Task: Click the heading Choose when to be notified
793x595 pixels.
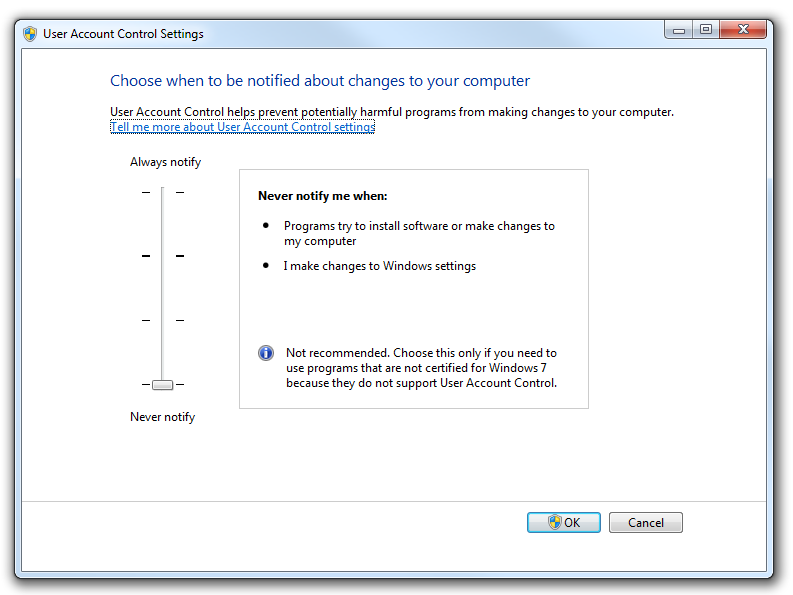Action: pos(320,81)
